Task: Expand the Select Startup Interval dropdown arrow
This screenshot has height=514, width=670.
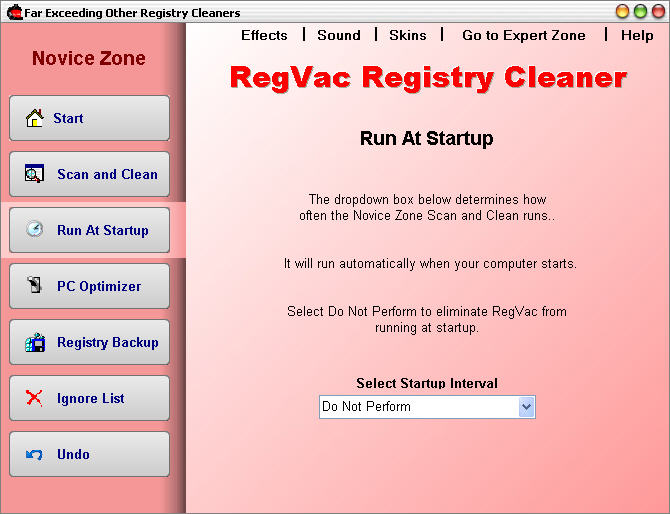Action: coord(527,407)
